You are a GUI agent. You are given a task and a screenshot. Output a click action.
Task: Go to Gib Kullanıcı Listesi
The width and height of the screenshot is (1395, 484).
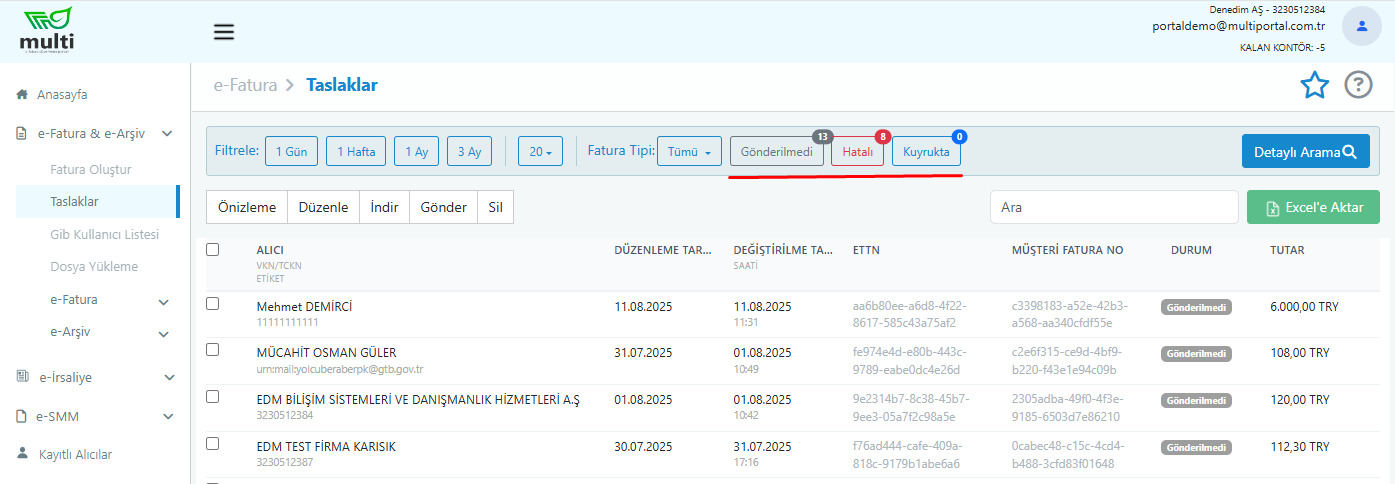[x=104, y=234]
